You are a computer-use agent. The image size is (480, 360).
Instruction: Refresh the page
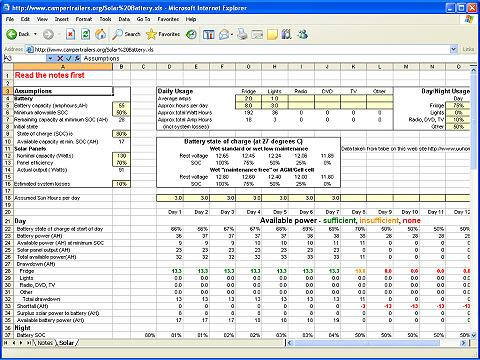tap(86, 34)
